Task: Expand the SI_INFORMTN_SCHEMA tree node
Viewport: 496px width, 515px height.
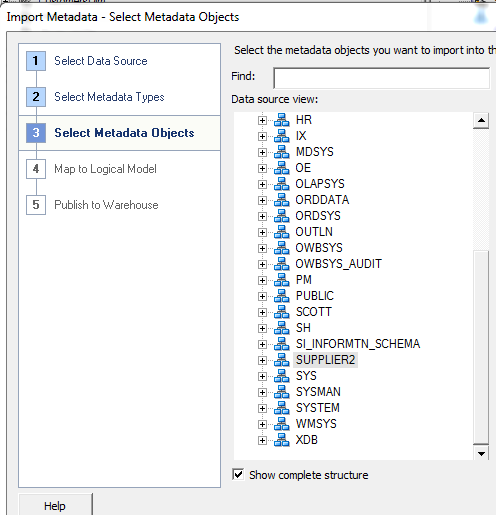Action: tap(262, 344)
